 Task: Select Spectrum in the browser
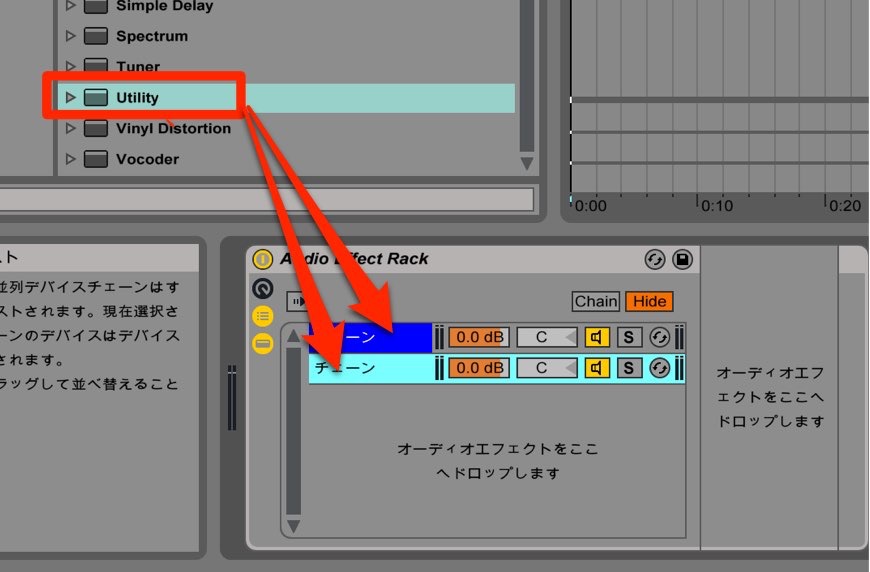(x=152, y=36)
